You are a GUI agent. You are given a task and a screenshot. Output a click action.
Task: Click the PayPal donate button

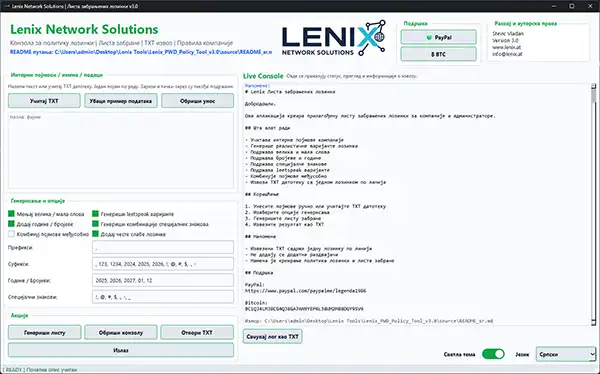(x=439, y=38)
